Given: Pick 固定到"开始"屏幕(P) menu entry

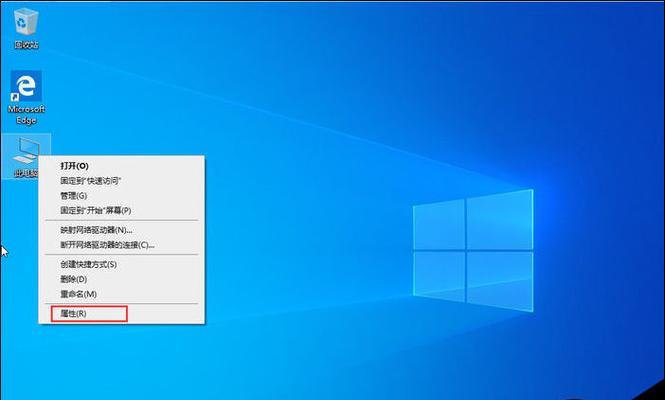Looking at the screenshot, I should click(95, 211).
